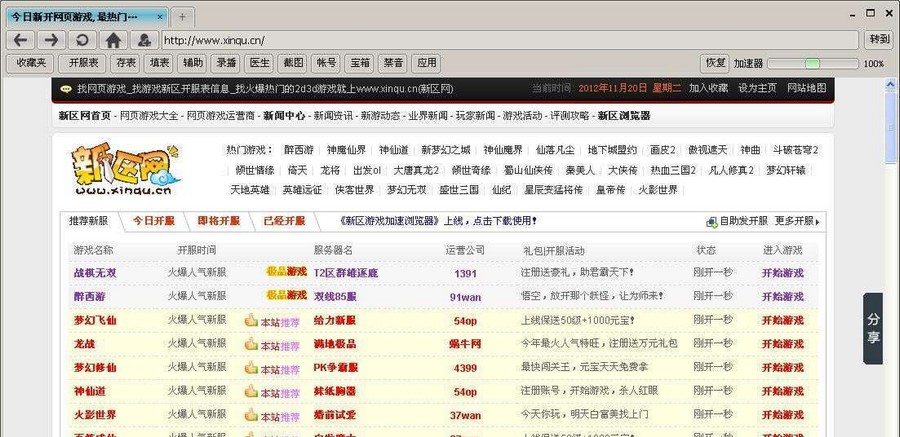The image size is (900, 437).
Task: Click the Forward arrow button
Action: pos(51,40)
